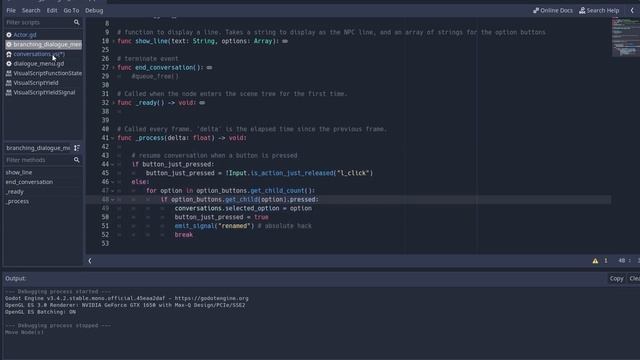Jump to _ready method
The height and width of the screenshot is (360, 640).
coord(15,192)
